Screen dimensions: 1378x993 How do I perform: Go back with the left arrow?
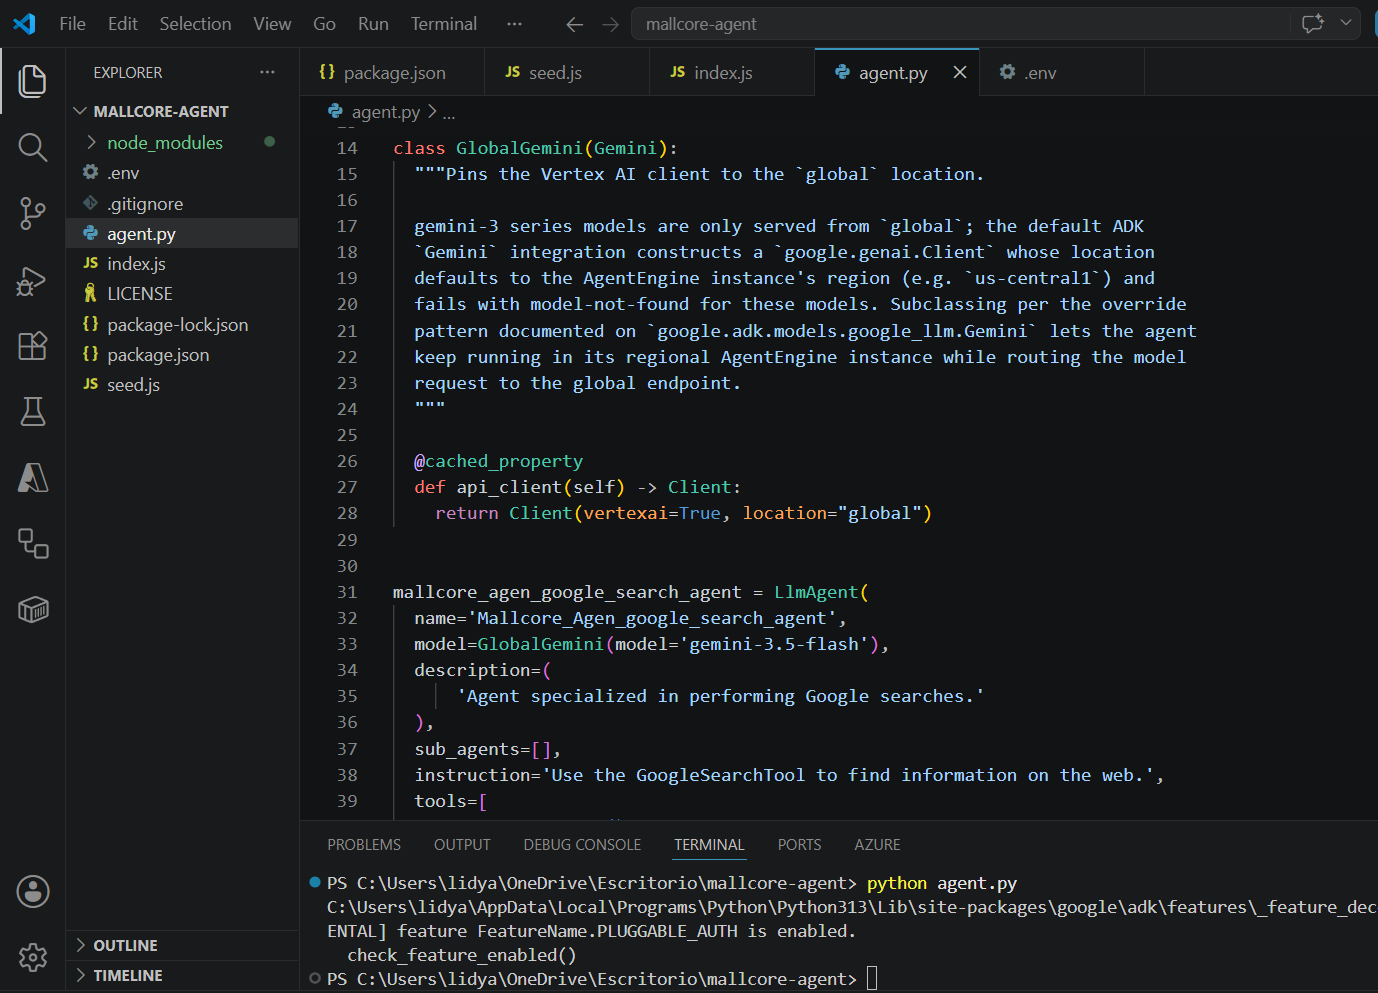(574, 24)
